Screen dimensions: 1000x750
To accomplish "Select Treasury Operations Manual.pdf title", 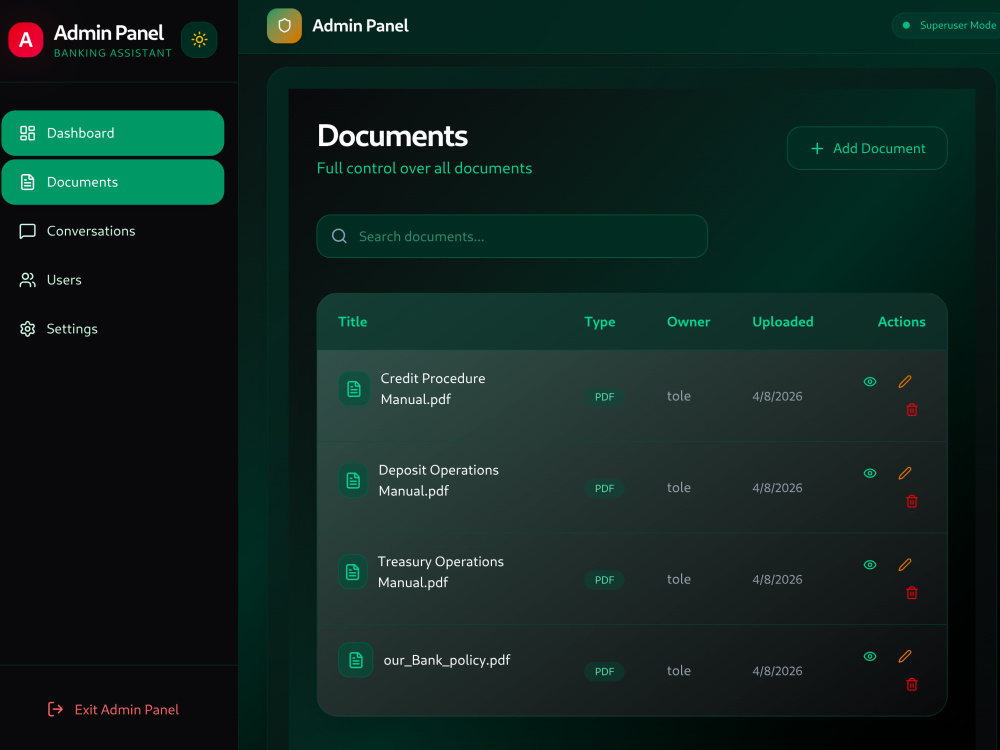I will (x=441, y=572).
